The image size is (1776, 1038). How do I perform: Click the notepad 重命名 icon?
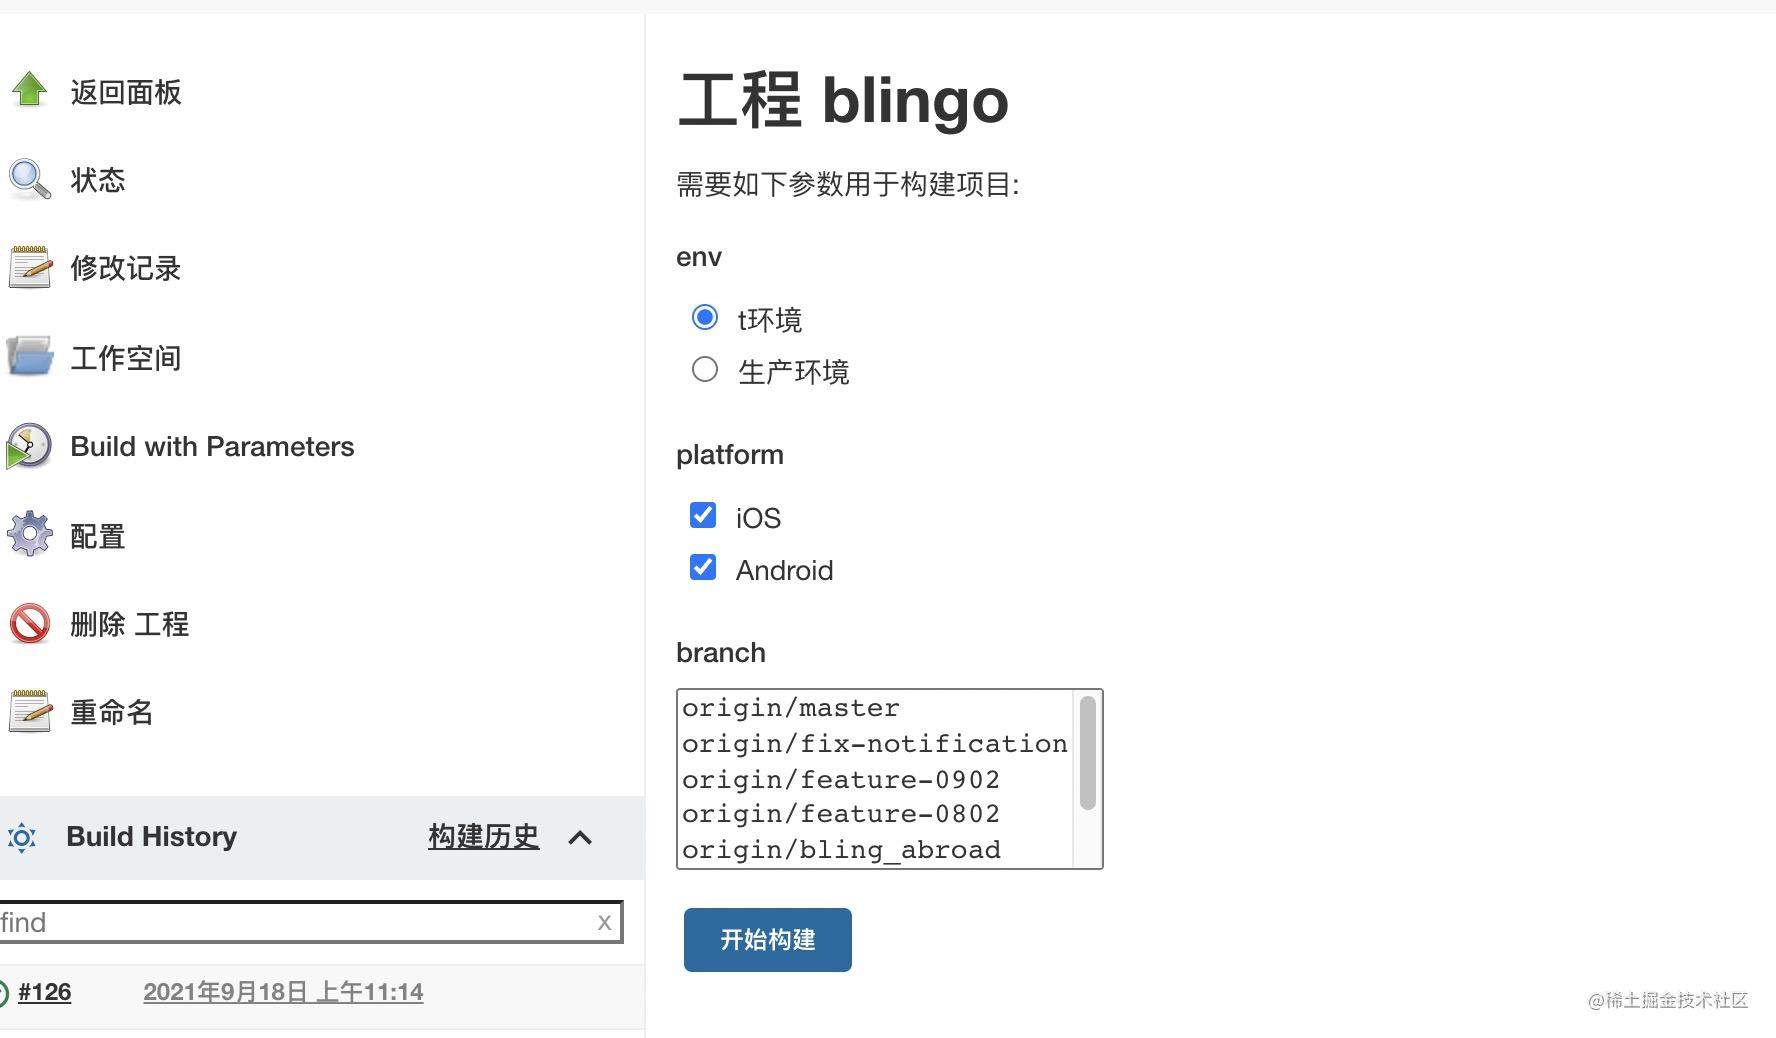tap(30, 712)
